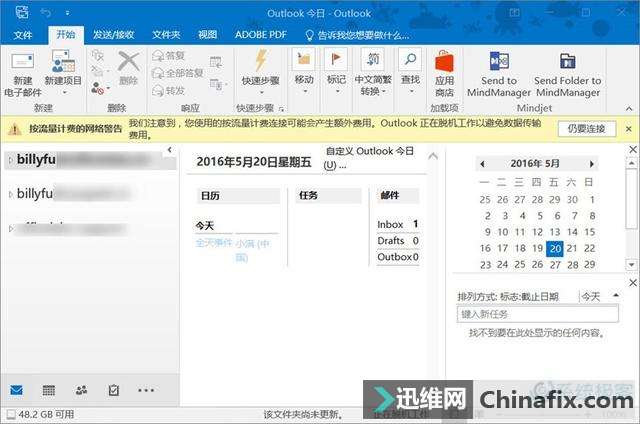The height and width of the screenshot is (424, 640).
Task: Switch to Mail view envelope icon
Action: [x=16, y=390]
